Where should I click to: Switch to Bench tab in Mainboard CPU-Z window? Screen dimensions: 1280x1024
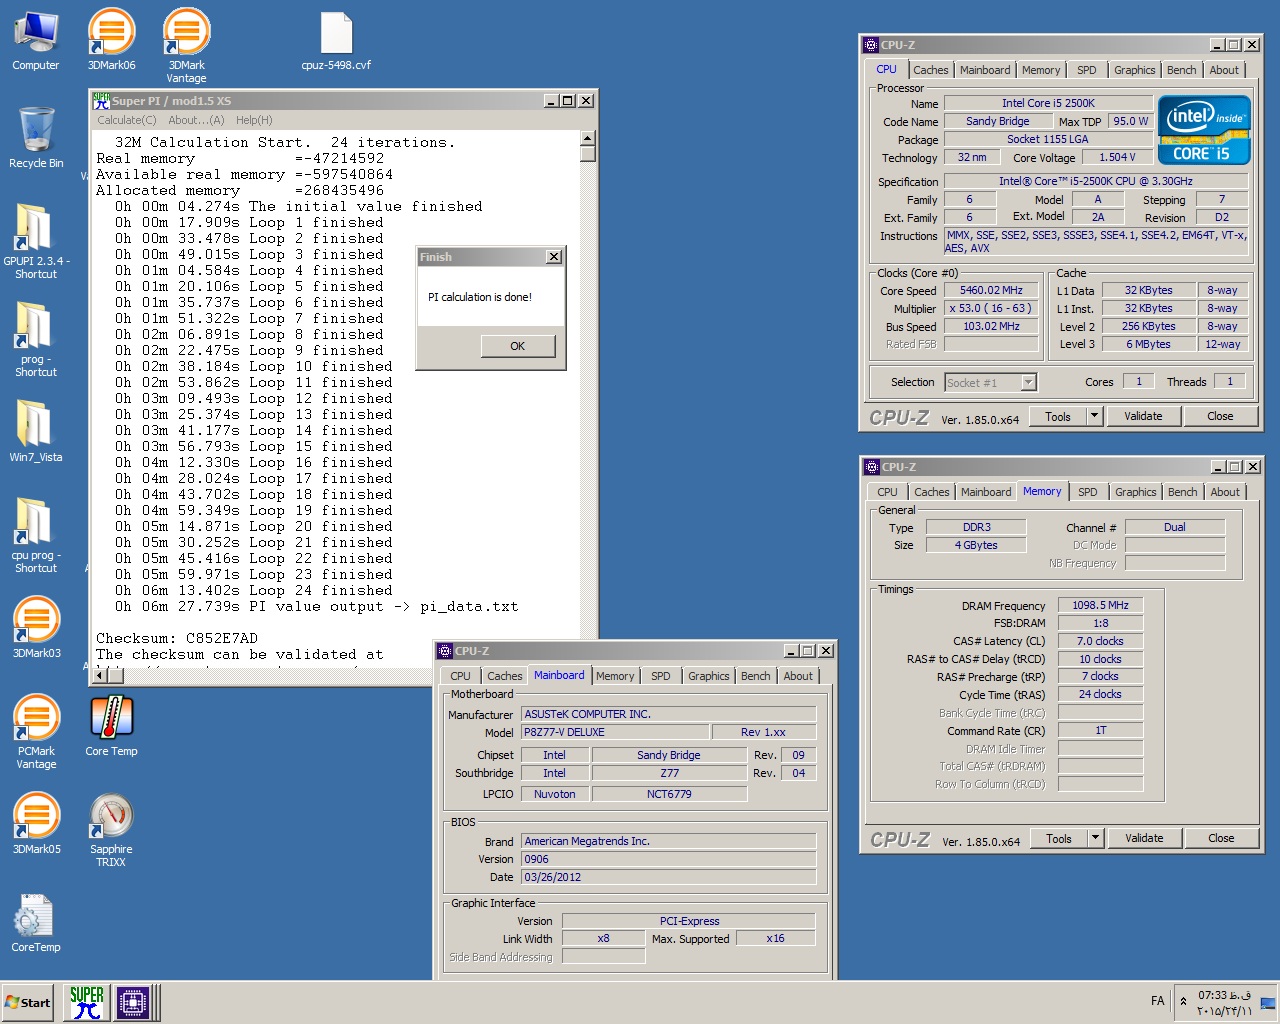756,676
